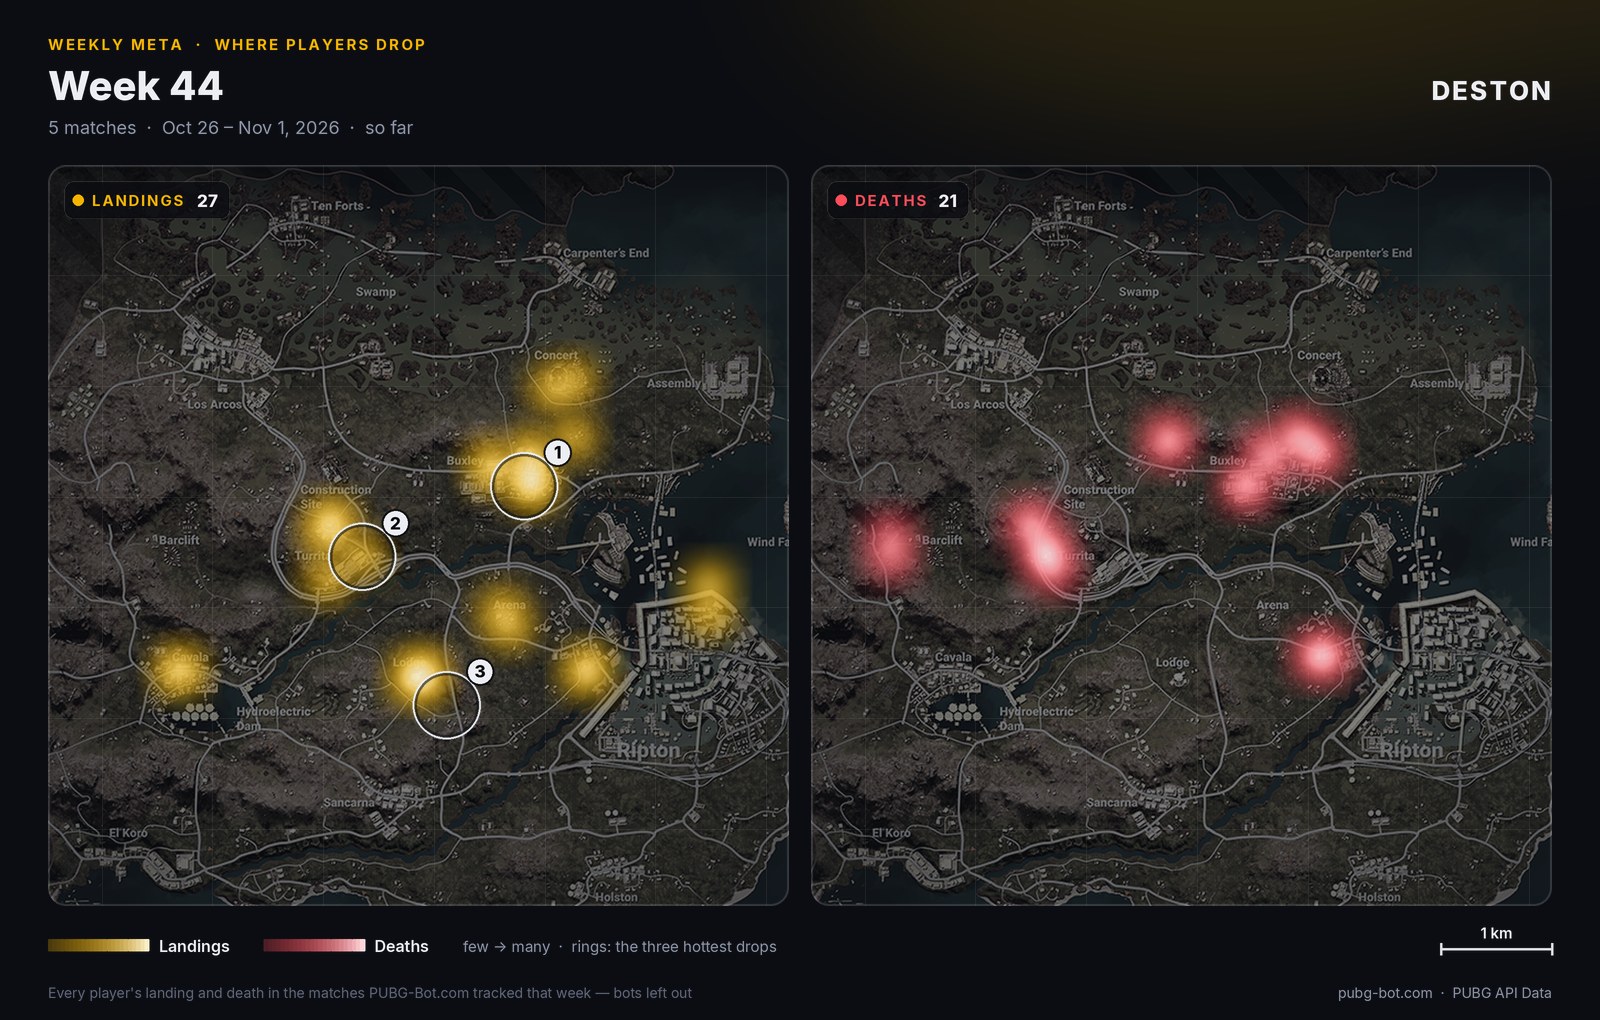Click the yellow Landings legend gradient
Viewport: 1600px width, 1020px height.
tap(99, 945)
